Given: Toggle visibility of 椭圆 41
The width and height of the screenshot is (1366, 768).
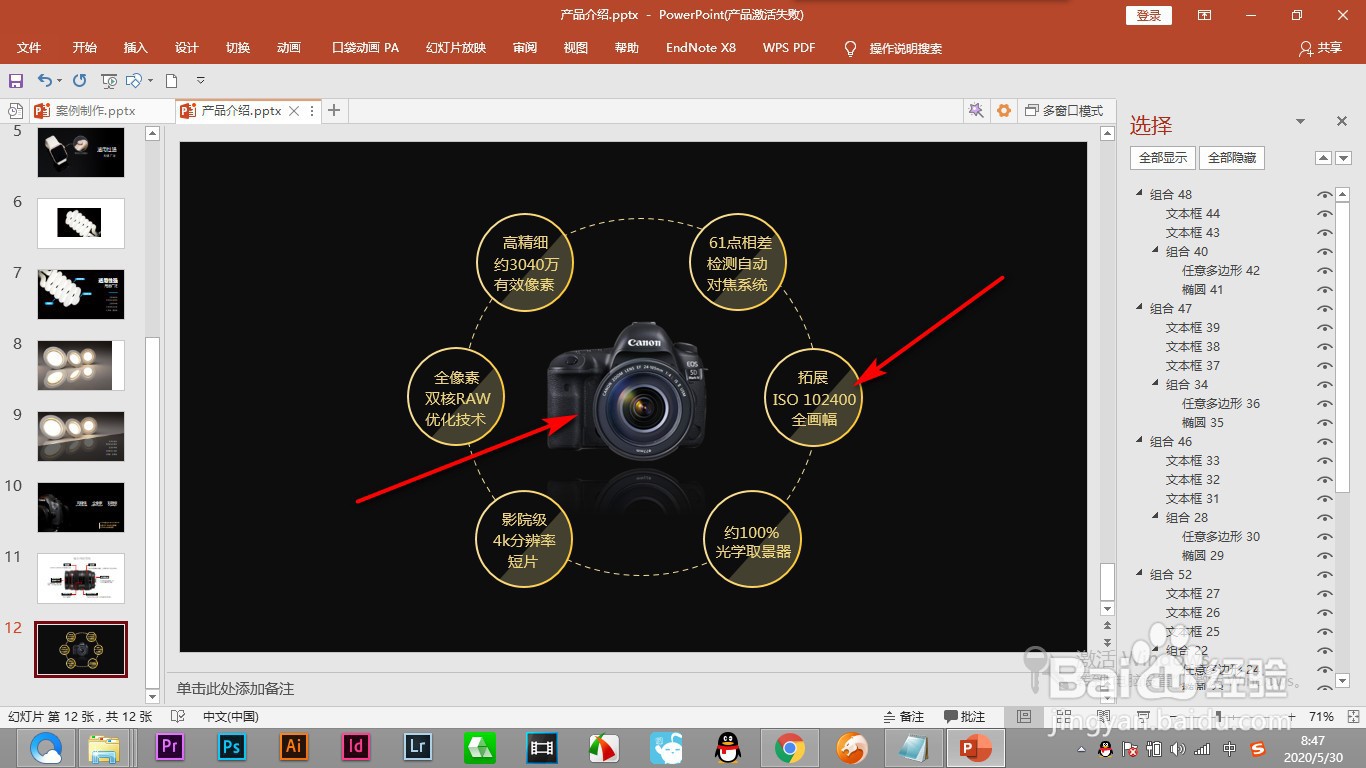Looking at the screenshot, I should 1325,290.
